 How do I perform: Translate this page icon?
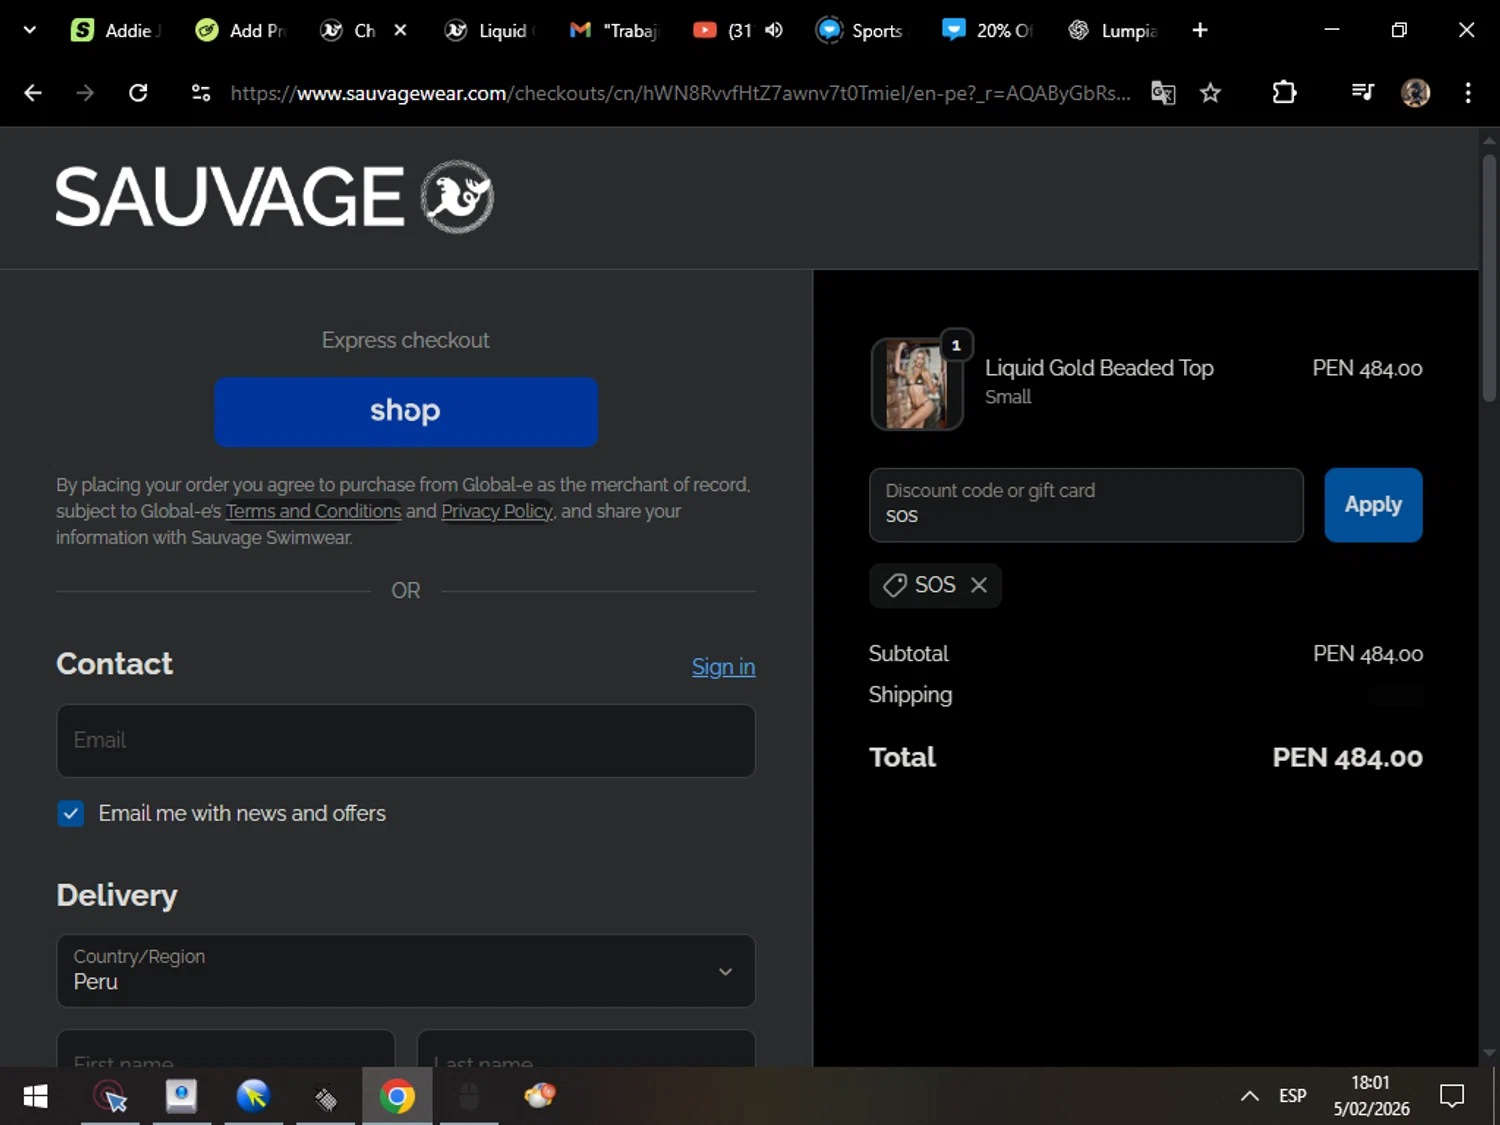[x=1163, y=93]
